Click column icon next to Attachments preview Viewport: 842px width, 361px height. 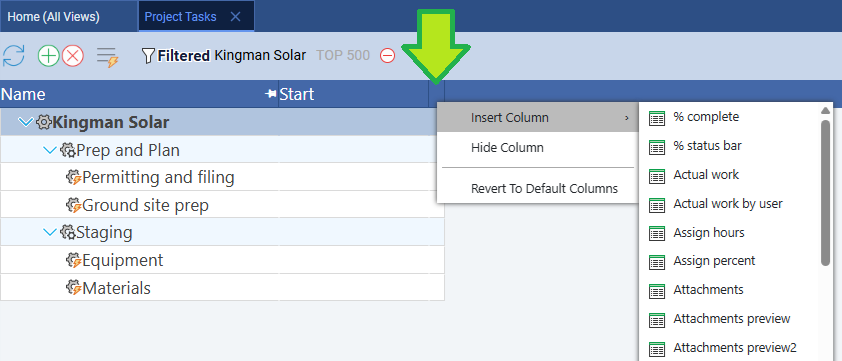coord(657,320)
